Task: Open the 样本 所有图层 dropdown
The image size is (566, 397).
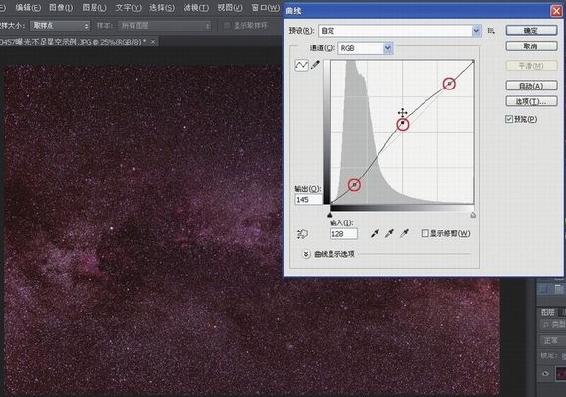Action: [165, 26]
